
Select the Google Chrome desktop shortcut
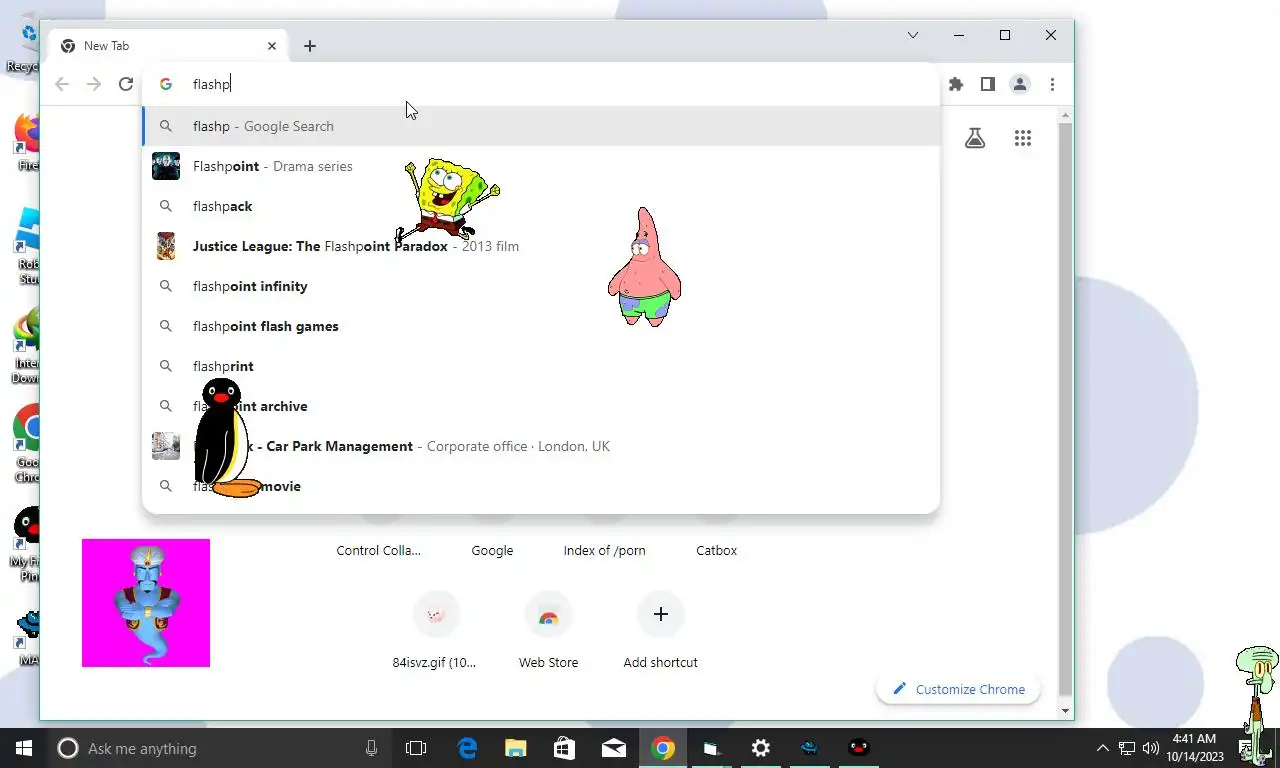[x=27, y=444]
